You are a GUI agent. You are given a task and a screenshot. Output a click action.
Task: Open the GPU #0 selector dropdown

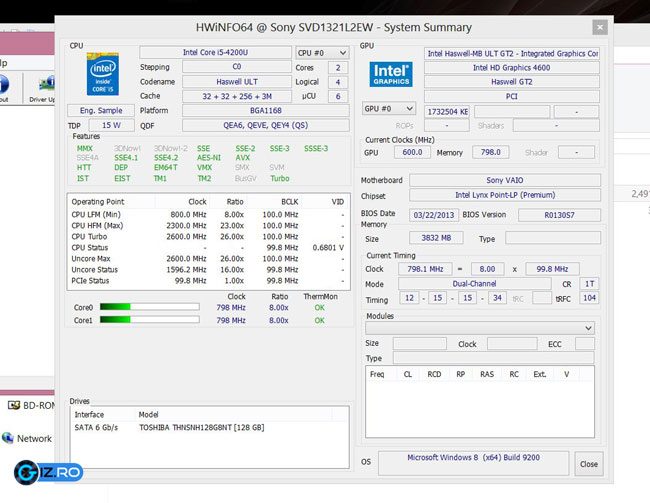click(389, 109)
